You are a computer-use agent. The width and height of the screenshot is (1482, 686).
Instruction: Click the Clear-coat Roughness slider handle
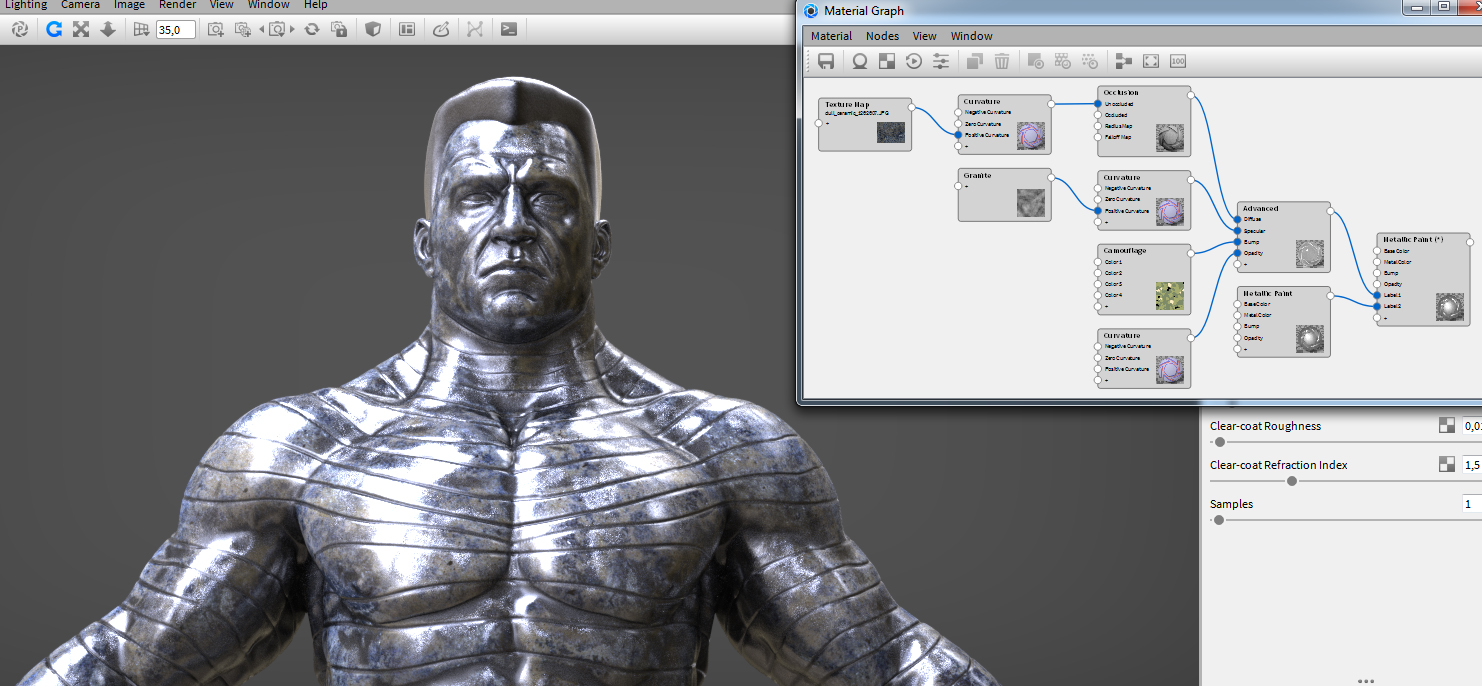(x=1219, y=442)
